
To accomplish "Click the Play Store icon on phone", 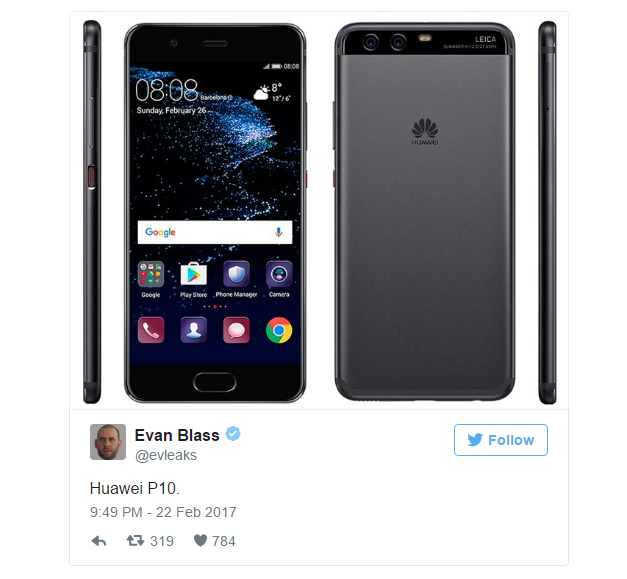I will [194, 274].
